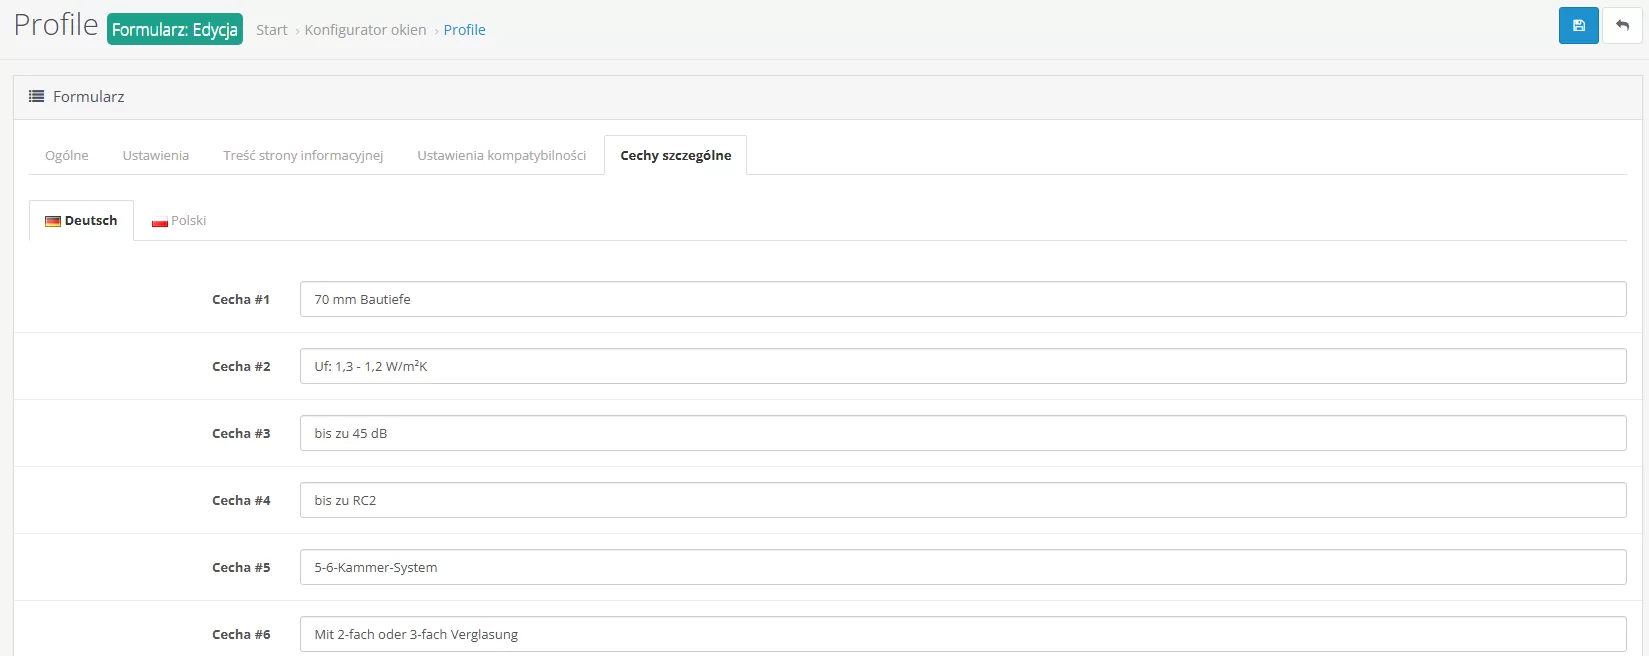Click the blue save floppy disk icon
This screenshot has height=656, width=1649.
[x=1578, y=26]
